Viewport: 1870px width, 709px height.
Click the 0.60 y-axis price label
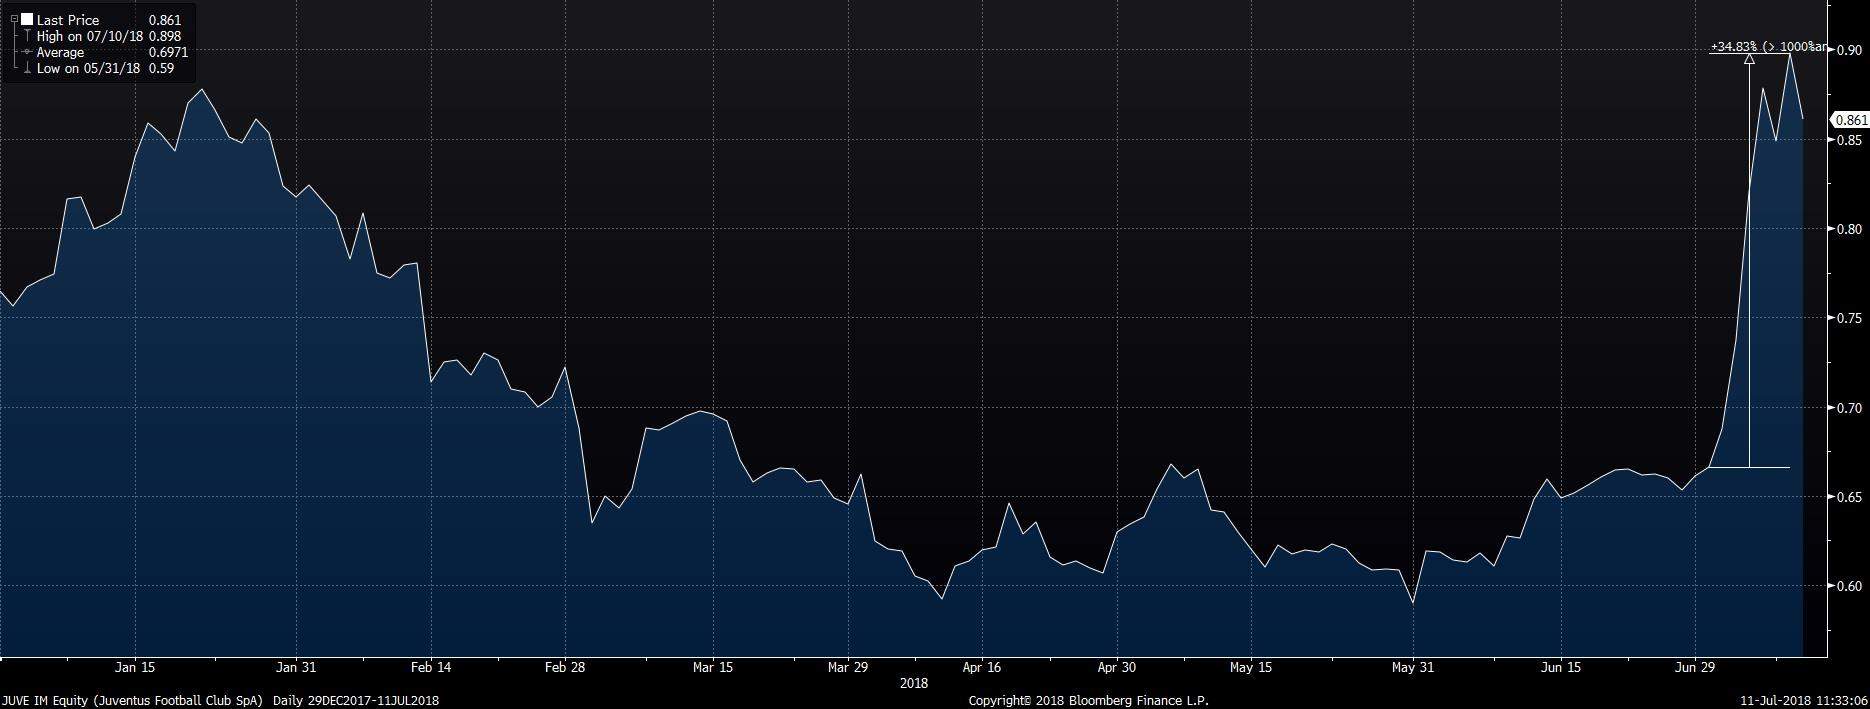pos(1849,586)
